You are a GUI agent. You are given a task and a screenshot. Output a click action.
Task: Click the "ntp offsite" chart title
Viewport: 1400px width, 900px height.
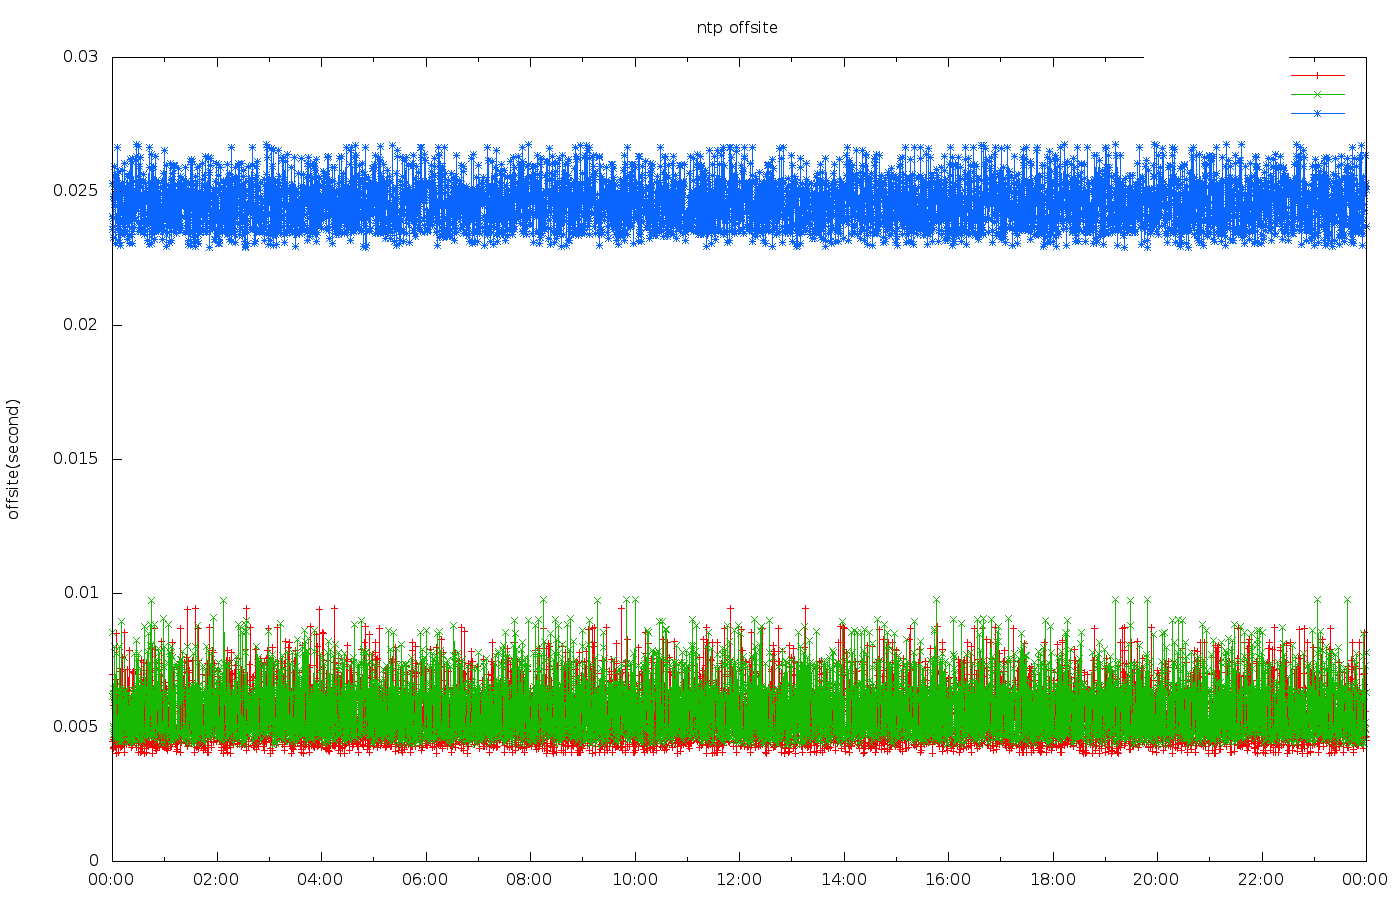[737, 28]
